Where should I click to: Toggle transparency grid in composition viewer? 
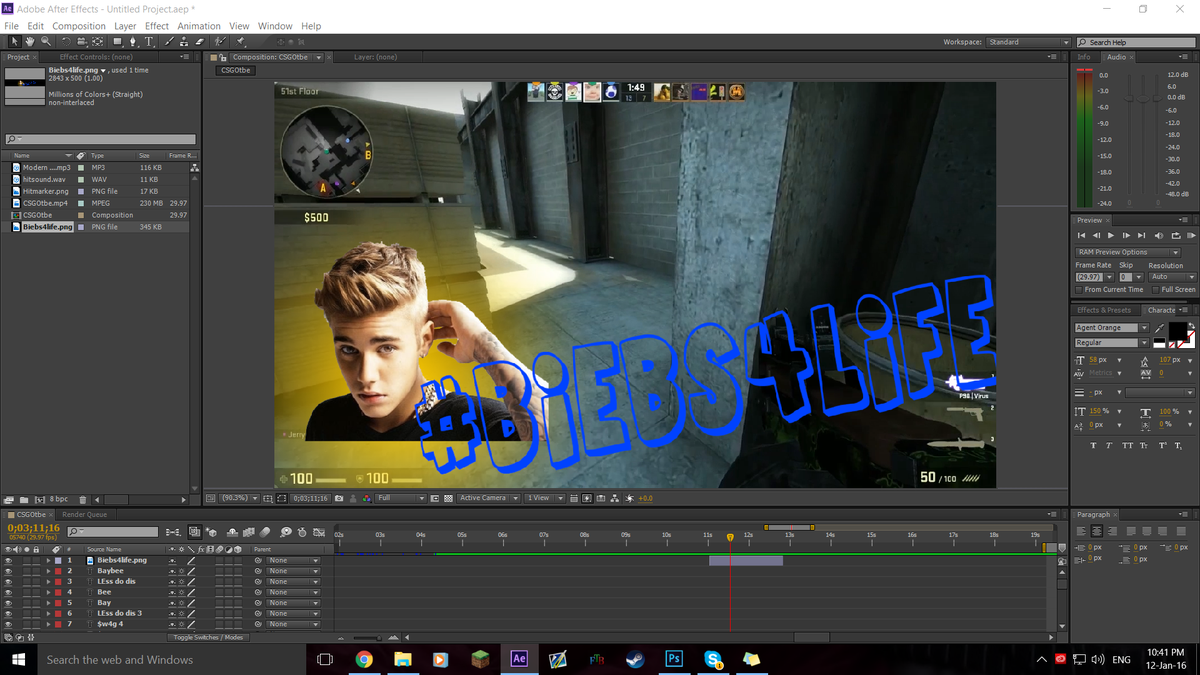coord(448,498)
